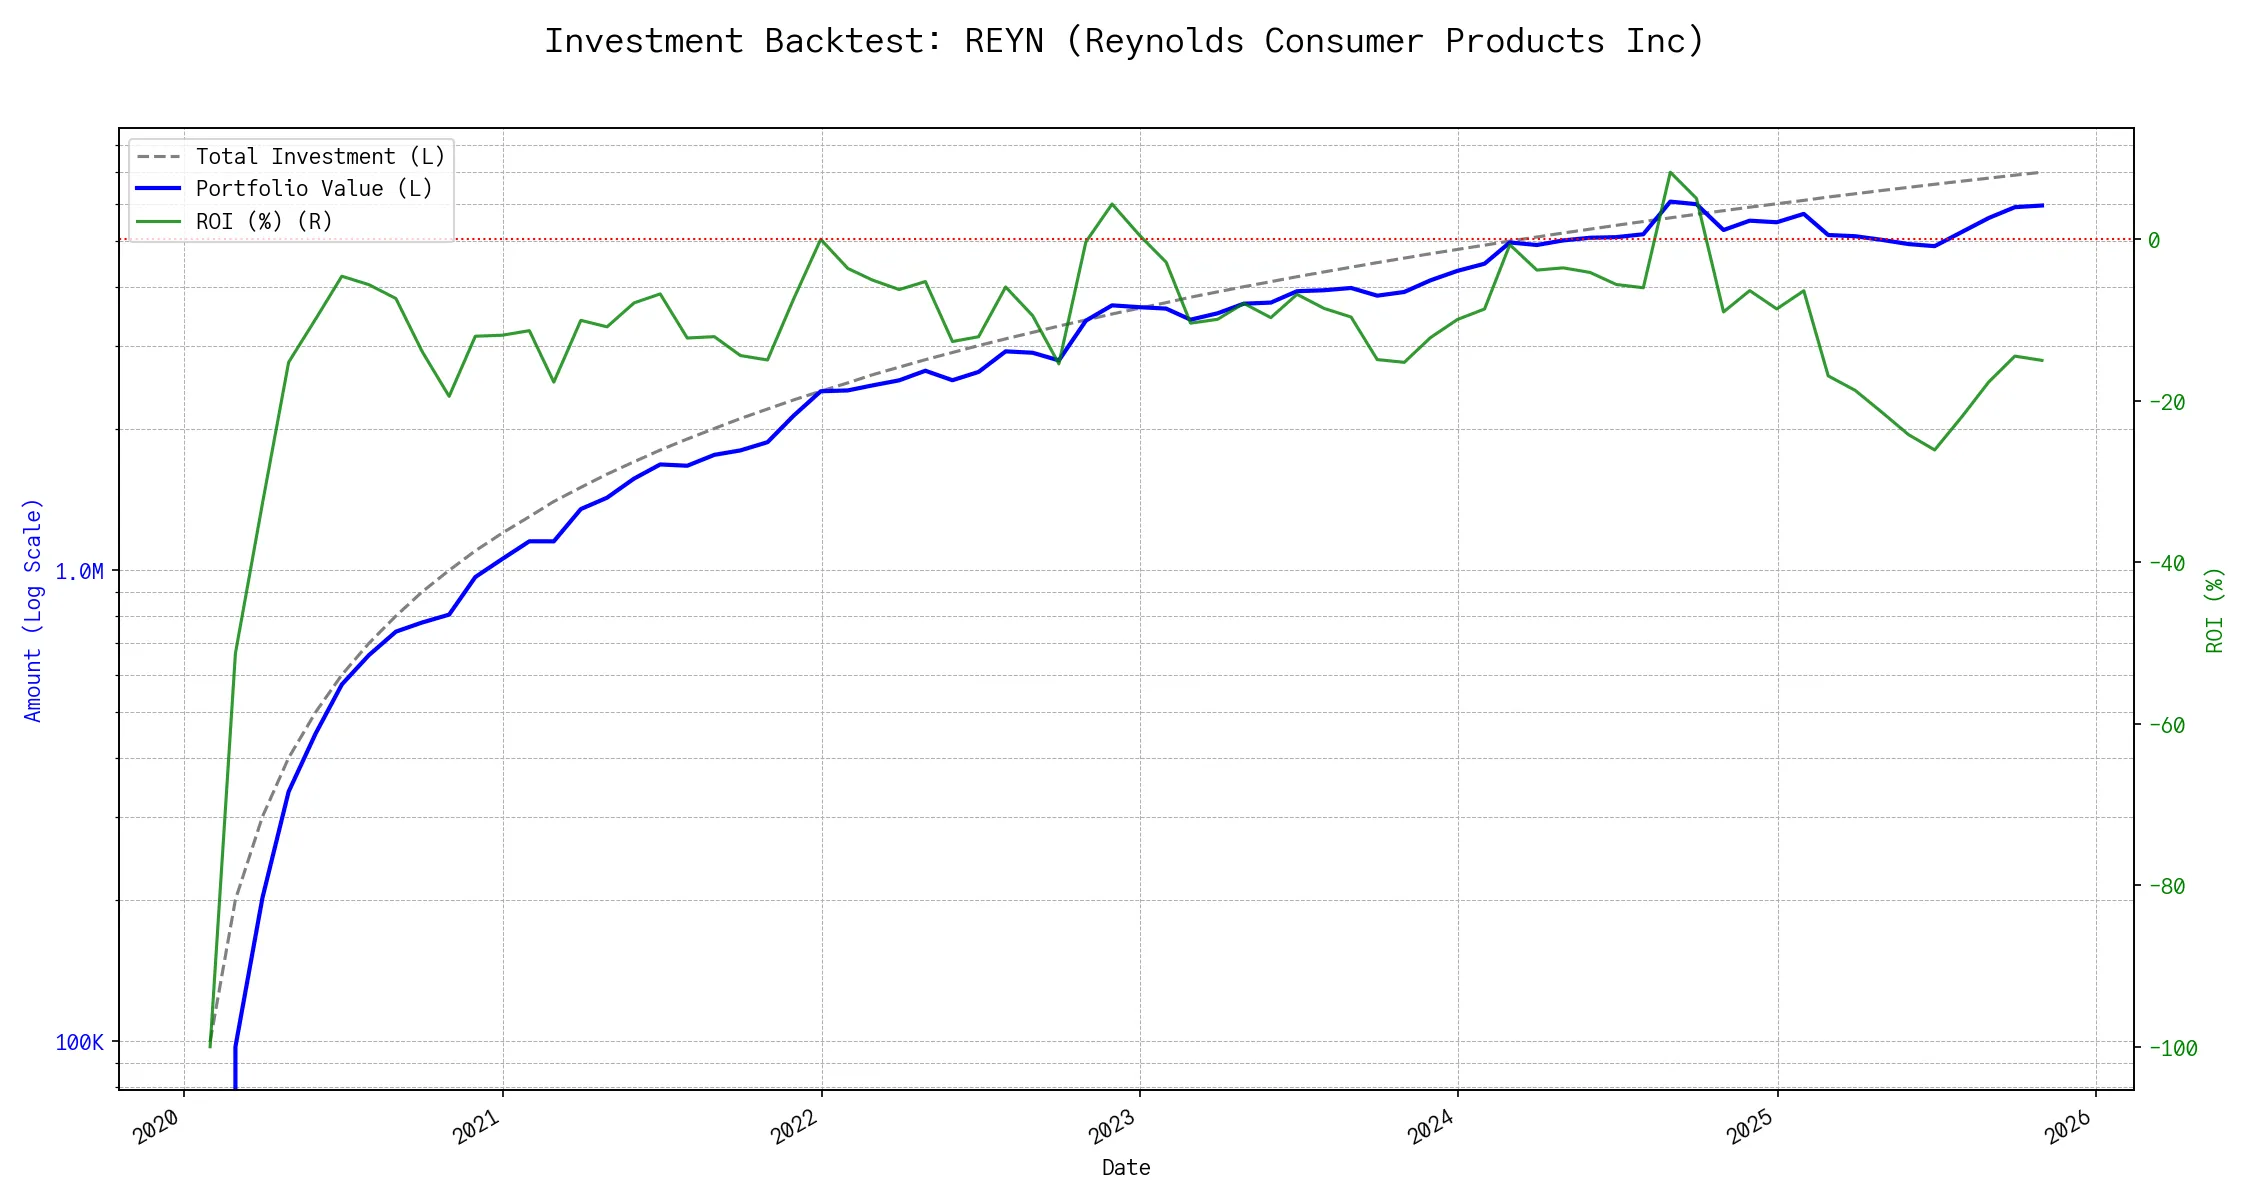The image size is (2250, 1200).
Task: Click the 2025 x-axis tick label
Action: (x=1750, y=1127)
